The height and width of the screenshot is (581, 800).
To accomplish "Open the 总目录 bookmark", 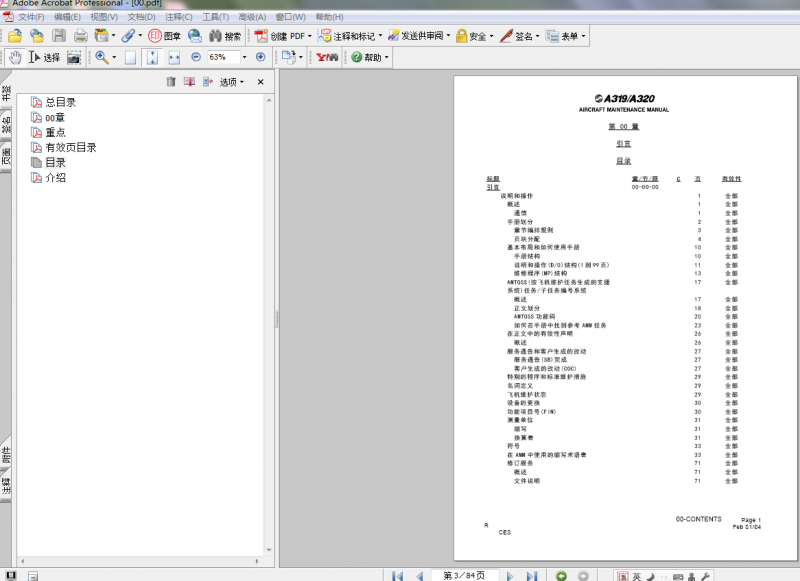I will (x=60, y=102).
